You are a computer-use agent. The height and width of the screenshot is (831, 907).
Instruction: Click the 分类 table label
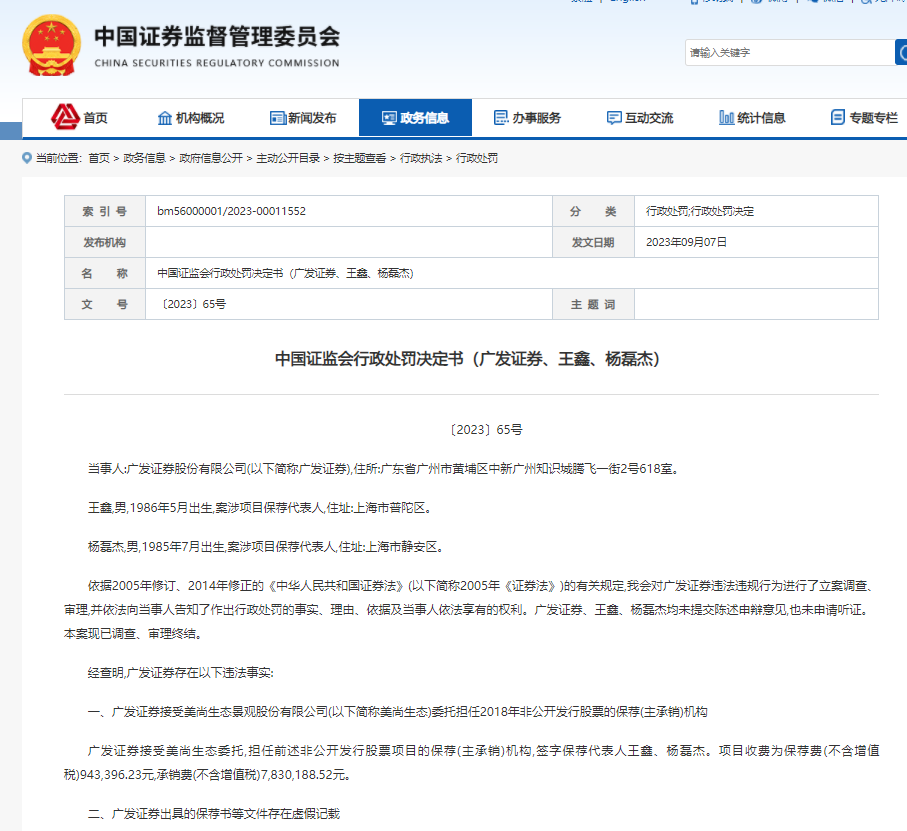point(593,211)
